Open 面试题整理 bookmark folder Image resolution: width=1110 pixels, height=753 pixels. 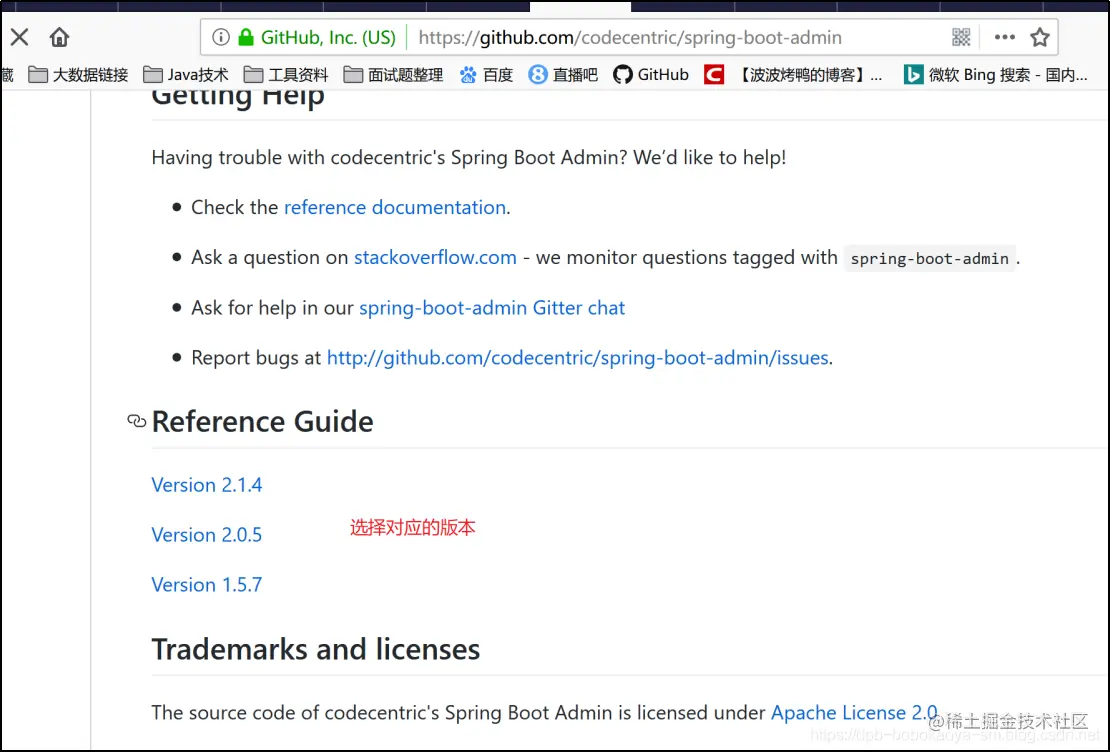(394, 75)
